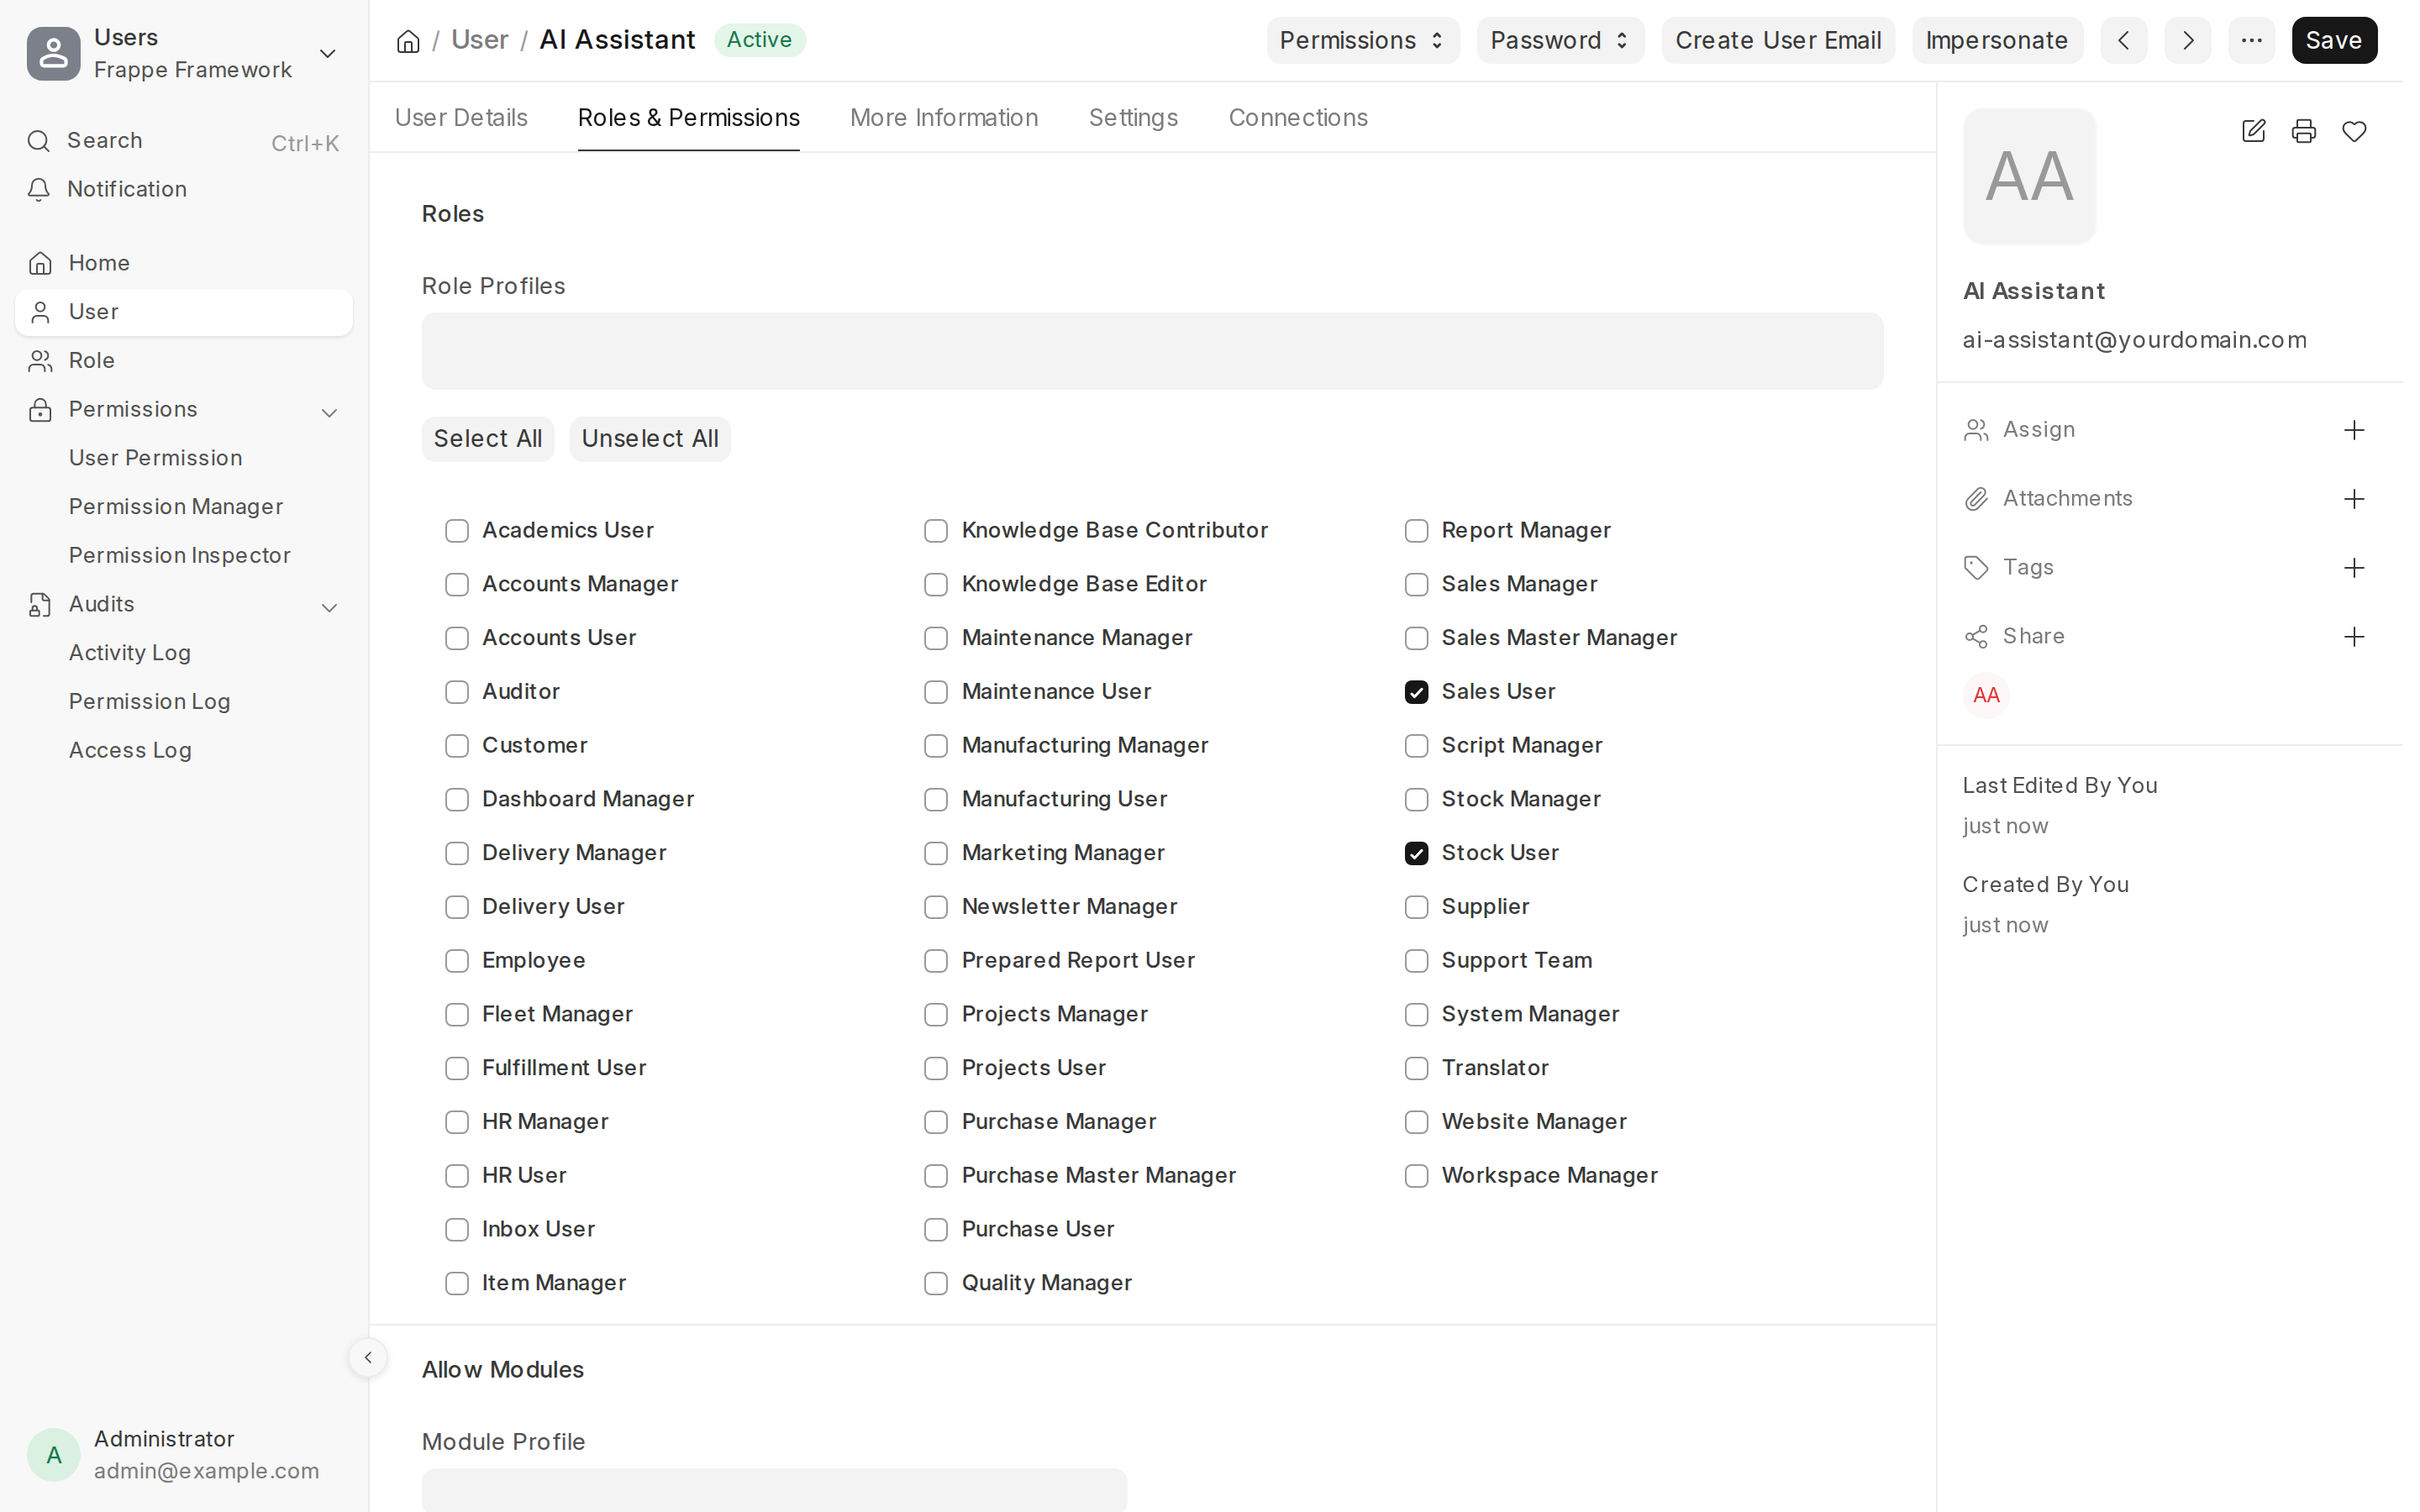Collapse the Permissions sidebar group chevron
The height and width of the screenshot is (1512, 2420).
(329, 412)
